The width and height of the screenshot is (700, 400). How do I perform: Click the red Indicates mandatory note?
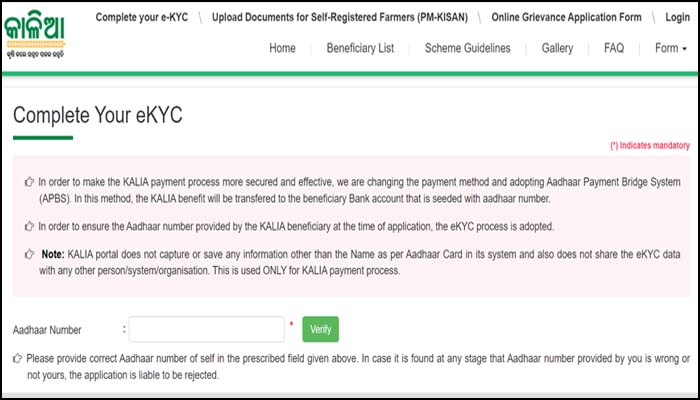[649, 146]
